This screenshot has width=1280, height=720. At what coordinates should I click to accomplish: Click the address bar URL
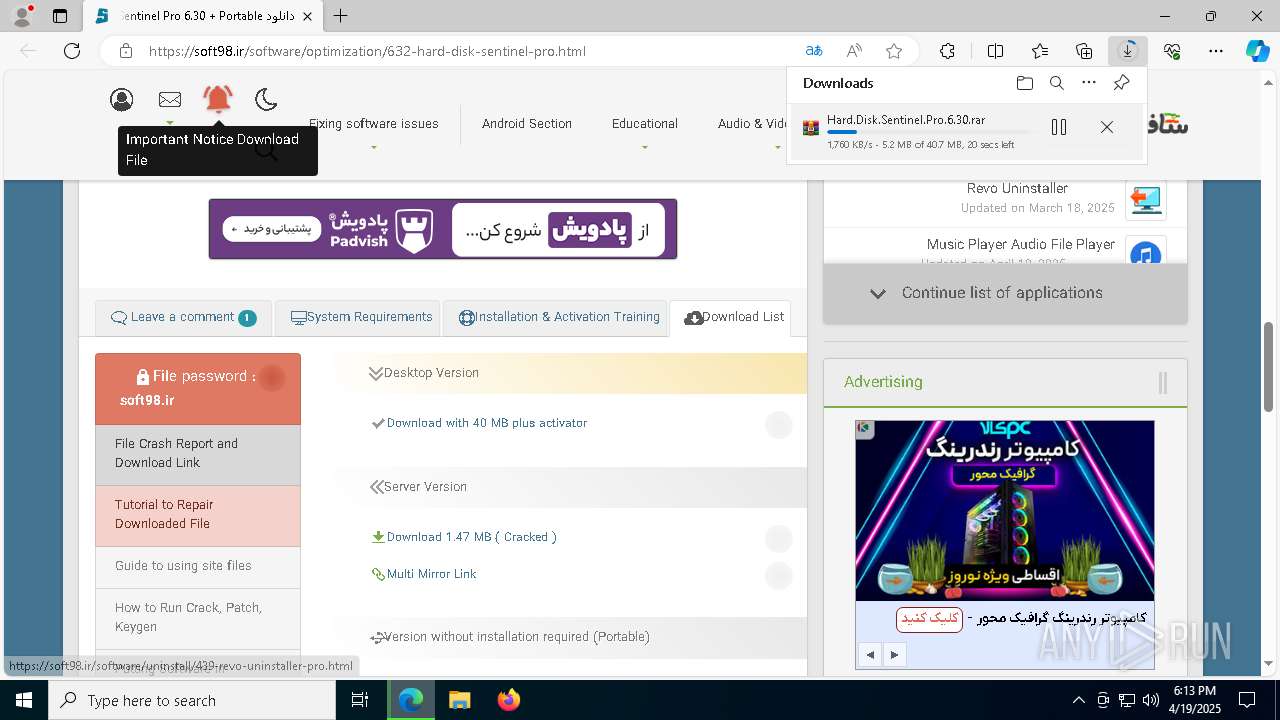367,51
